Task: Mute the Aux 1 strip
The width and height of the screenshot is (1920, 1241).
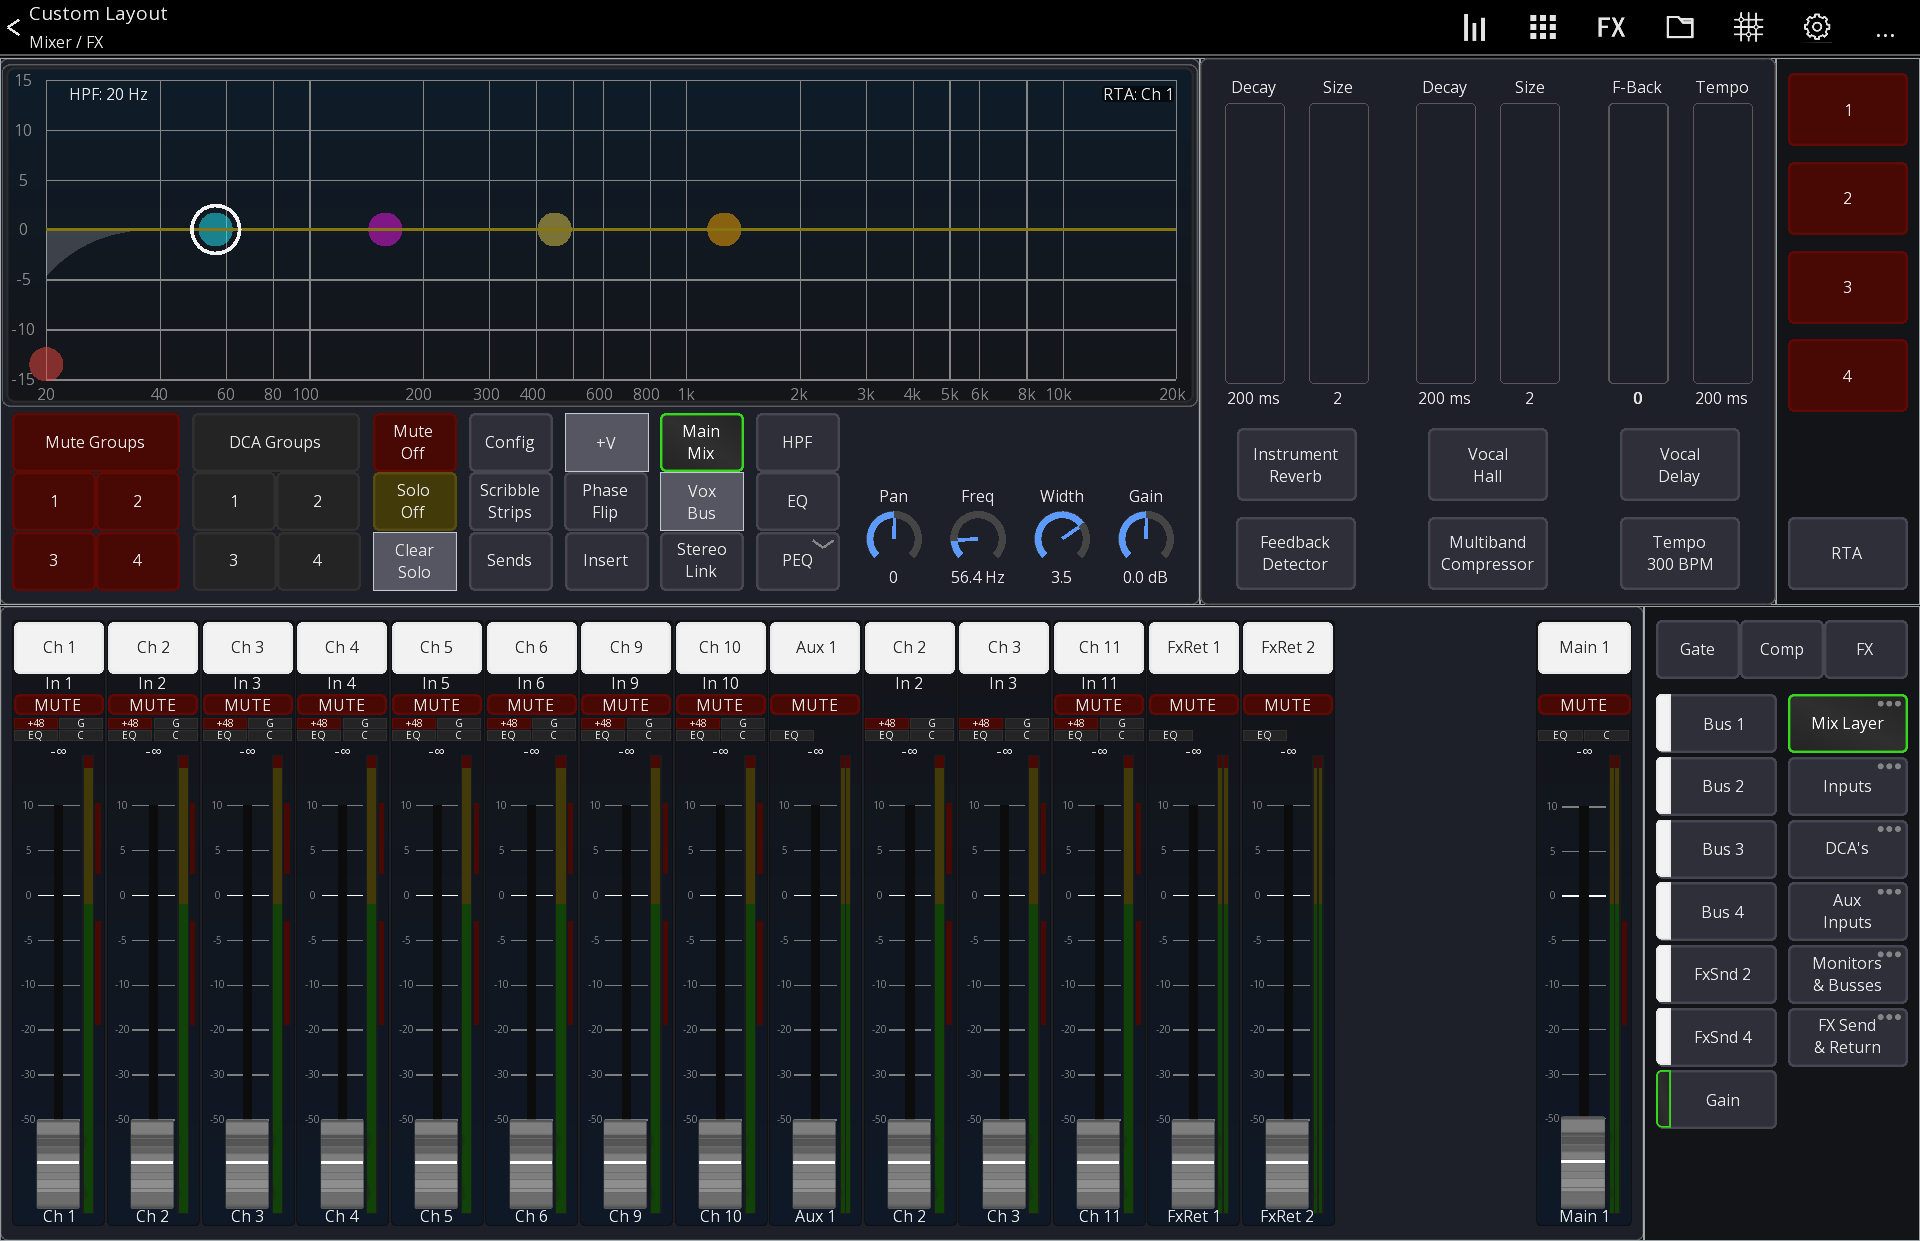Action: coord(815,705)
